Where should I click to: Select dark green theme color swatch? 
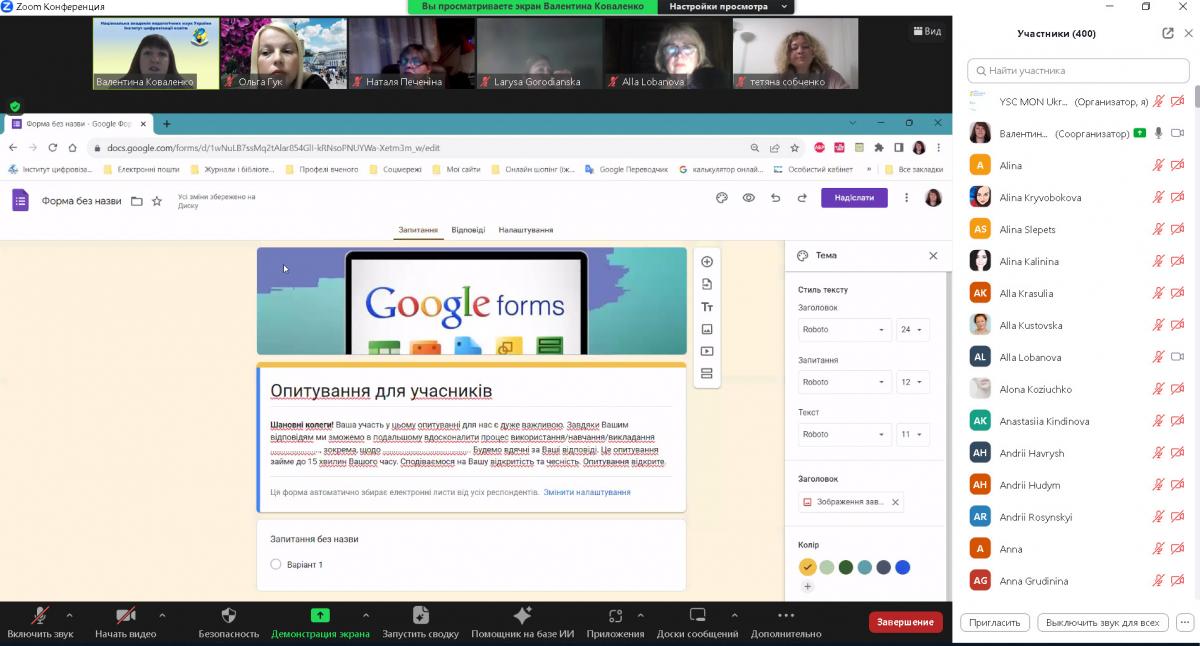coord(846,567)
